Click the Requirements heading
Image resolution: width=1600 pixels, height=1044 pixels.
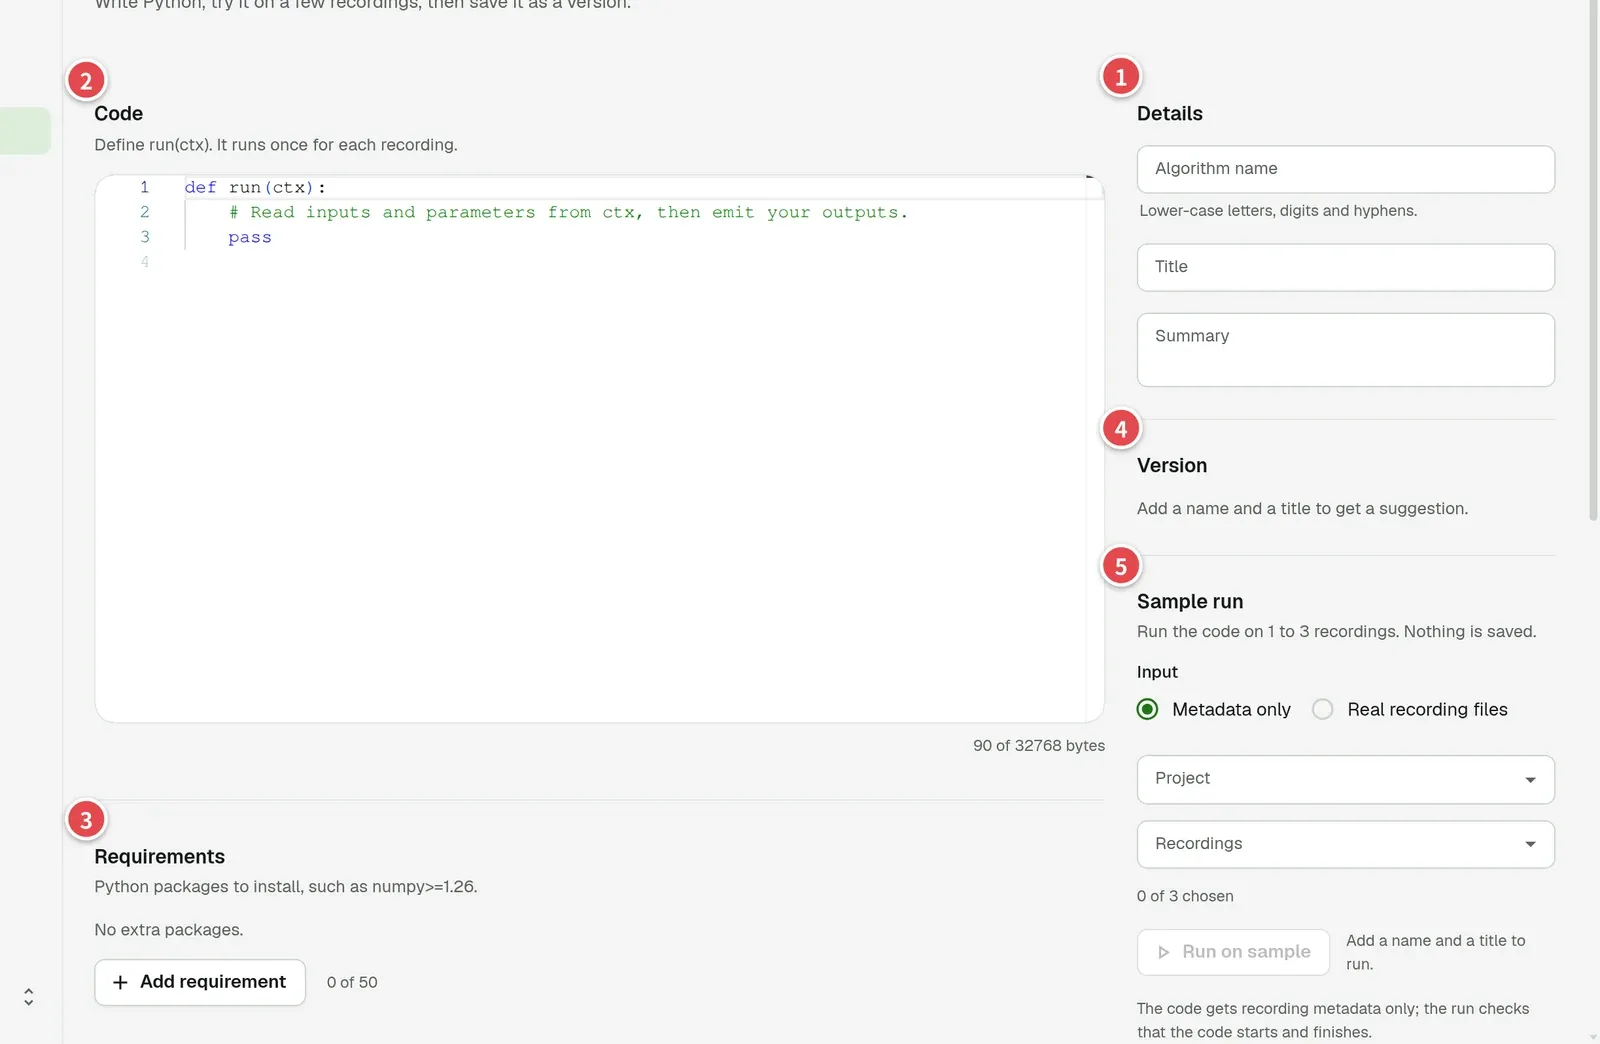point(159,856)
